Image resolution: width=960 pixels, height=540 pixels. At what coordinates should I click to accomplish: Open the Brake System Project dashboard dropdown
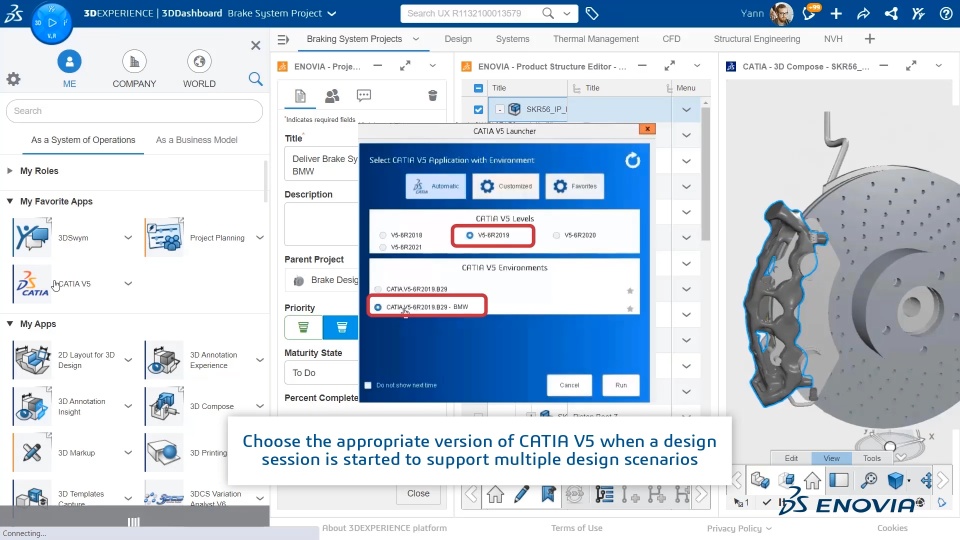(x=332, y=13)
